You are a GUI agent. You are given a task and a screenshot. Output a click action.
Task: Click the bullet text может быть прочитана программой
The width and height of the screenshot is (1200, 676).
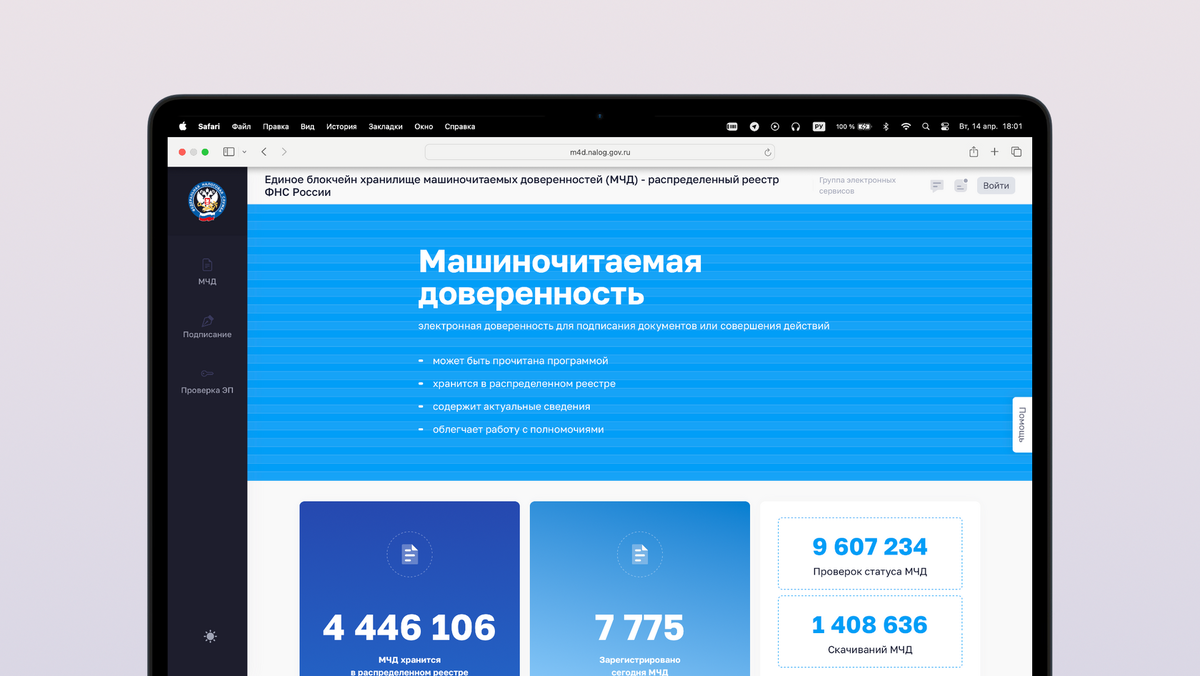[520, 361]
